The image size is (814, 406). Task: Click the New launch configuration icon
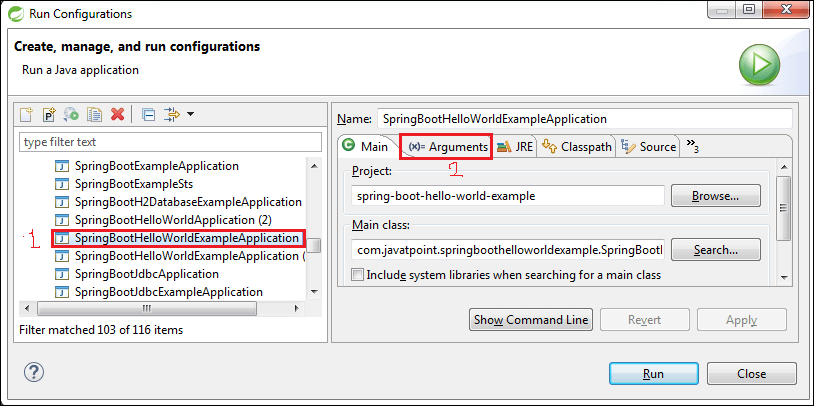coord(27,115)
